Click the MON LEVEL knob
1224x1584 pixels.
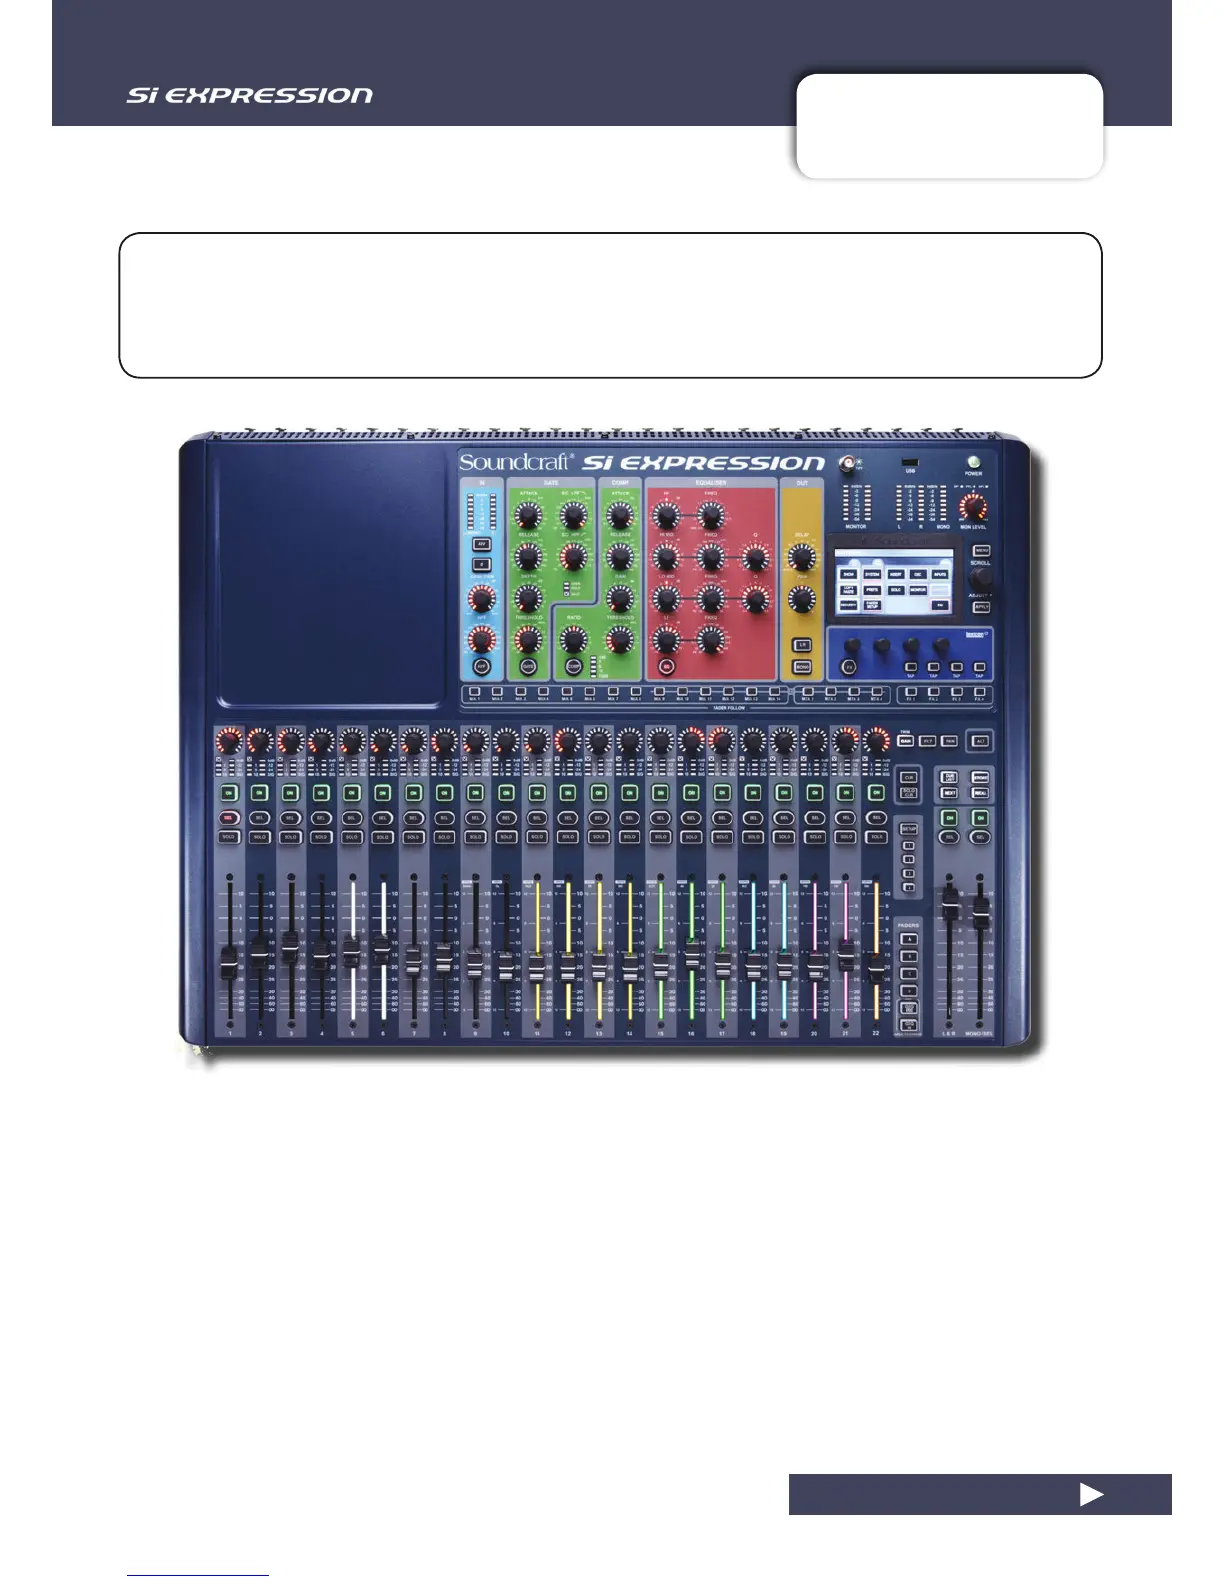coord(974,508)
